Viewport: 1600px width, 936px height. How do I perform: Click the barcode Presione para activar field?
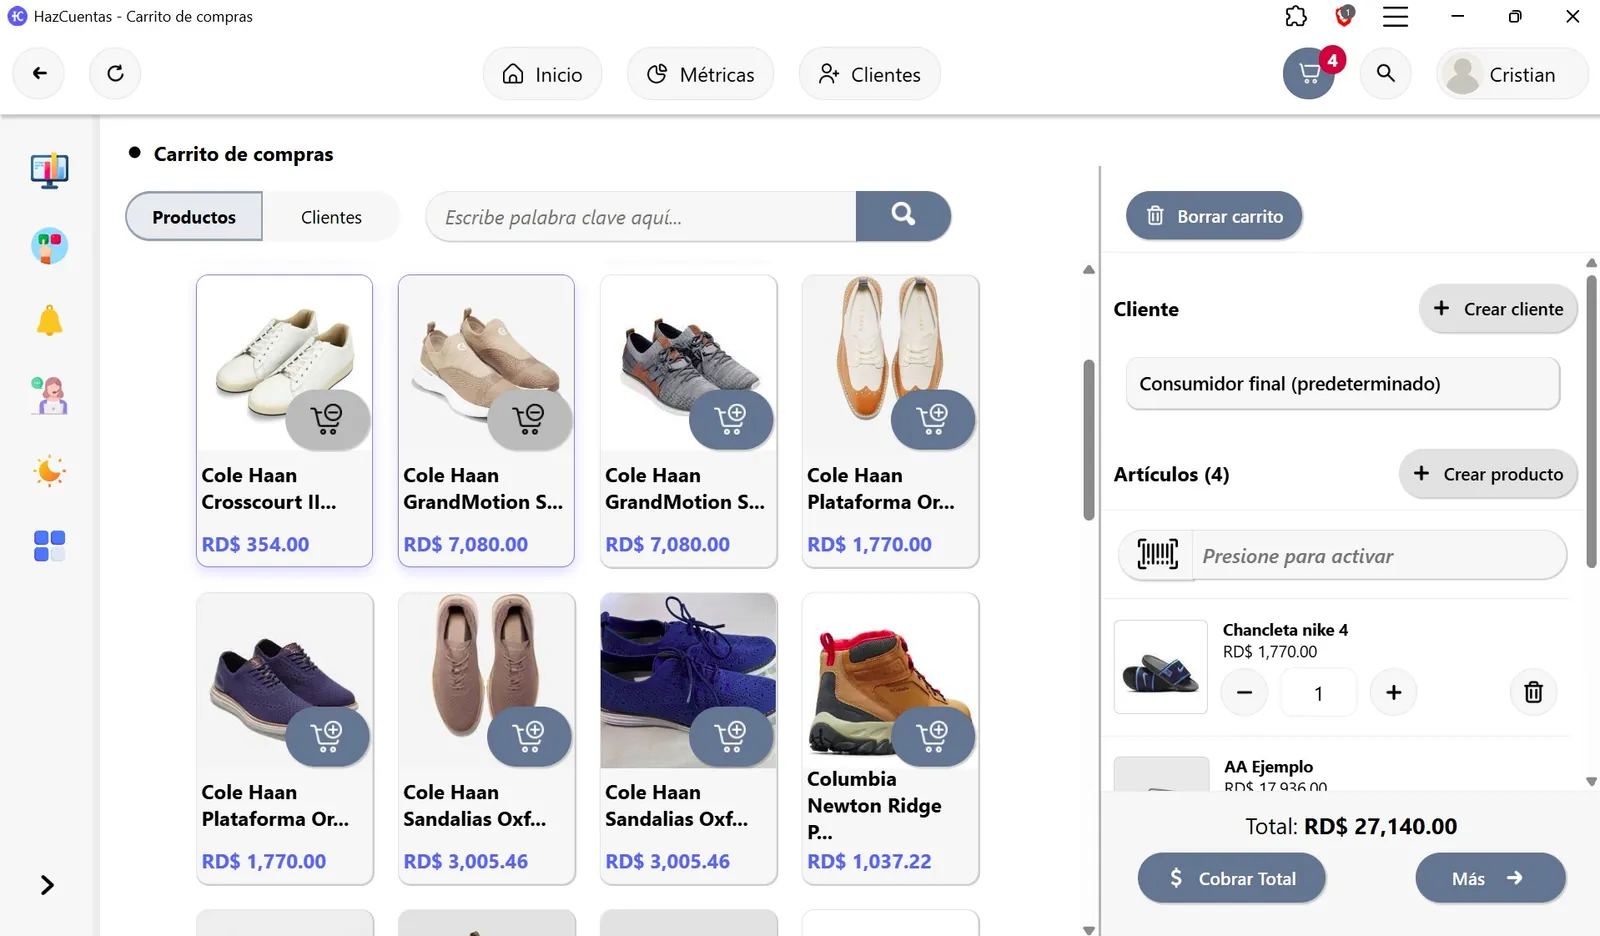coord(1378,555)
